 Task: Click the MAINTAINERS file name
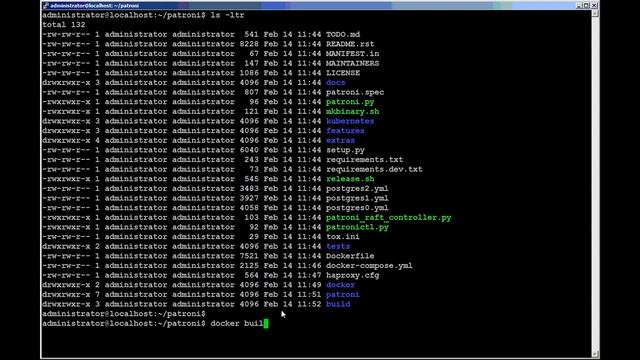pos(352,64)
